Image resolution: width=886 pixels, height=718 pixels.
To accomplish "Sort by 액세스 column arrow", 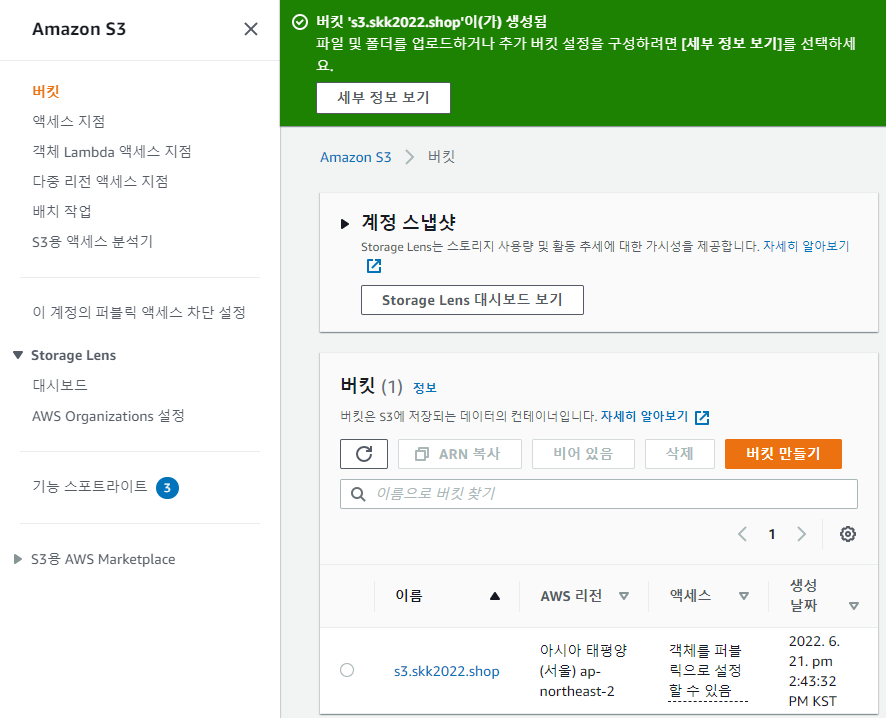I will point(744,596).
